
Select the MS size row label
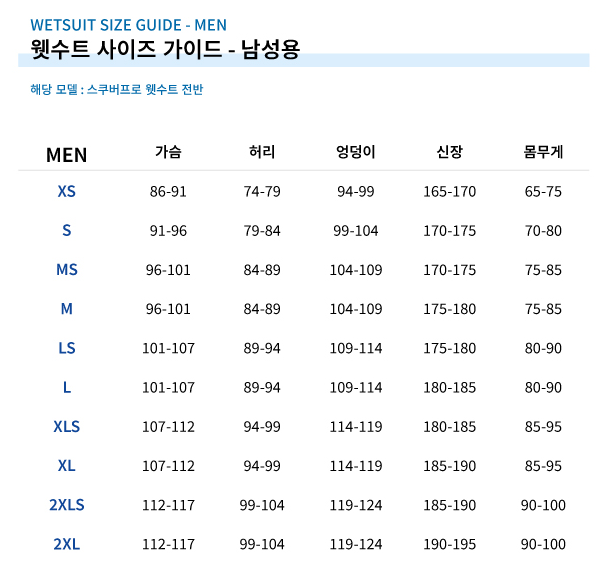67,270
